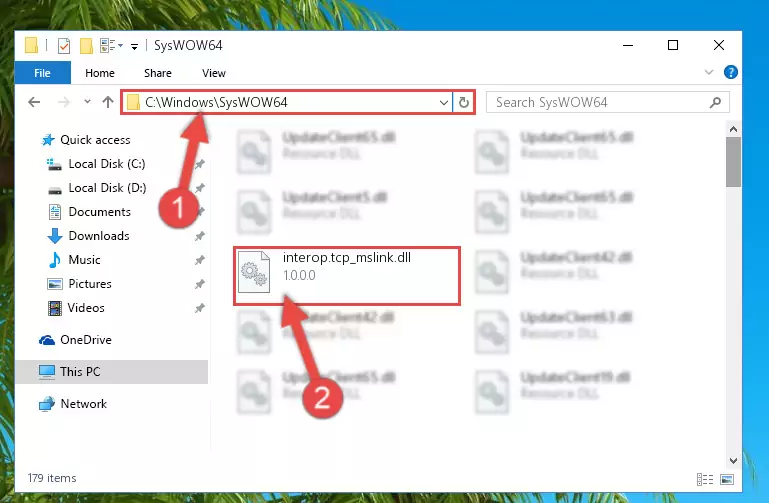Screen dimensions: 769x503
Task: Close the SysWOW64 window
Action: [718, 45]
